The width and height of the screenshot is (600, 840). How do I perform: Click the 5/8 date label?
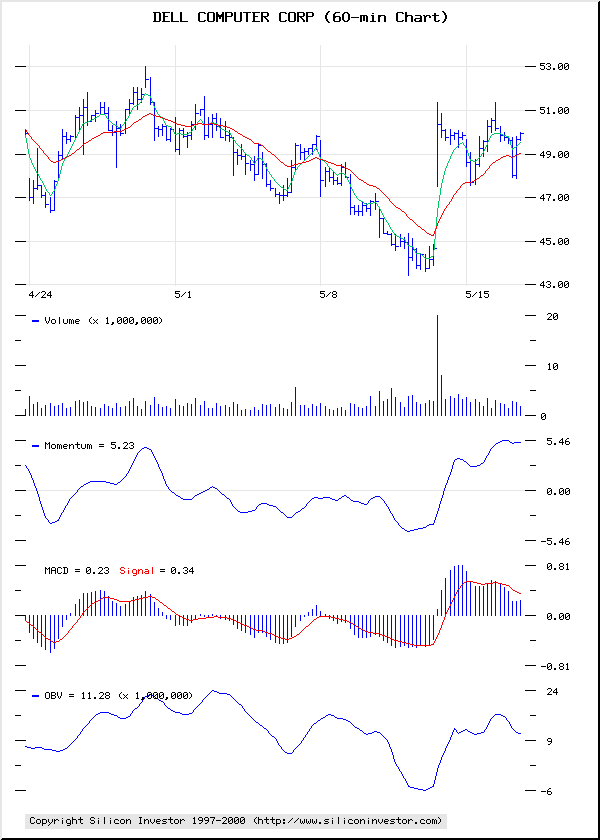tap(328, 294)
